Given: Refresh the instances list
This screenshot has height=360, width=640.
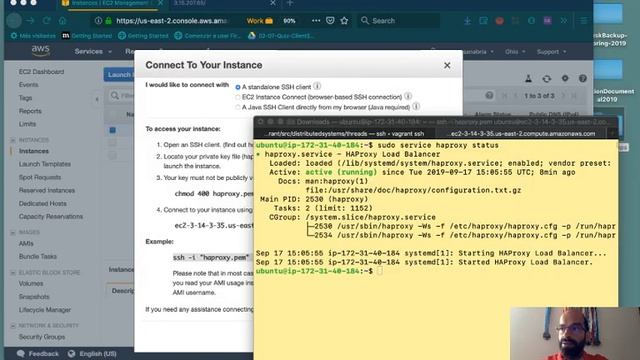Looking at the screenshot, I should click(x=547, y=78).
